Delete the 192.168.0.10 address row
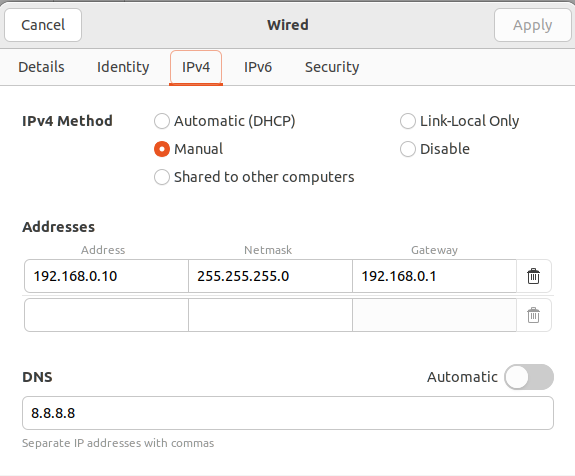The height and width of the screenshot is (476, 575). [533, 276]
